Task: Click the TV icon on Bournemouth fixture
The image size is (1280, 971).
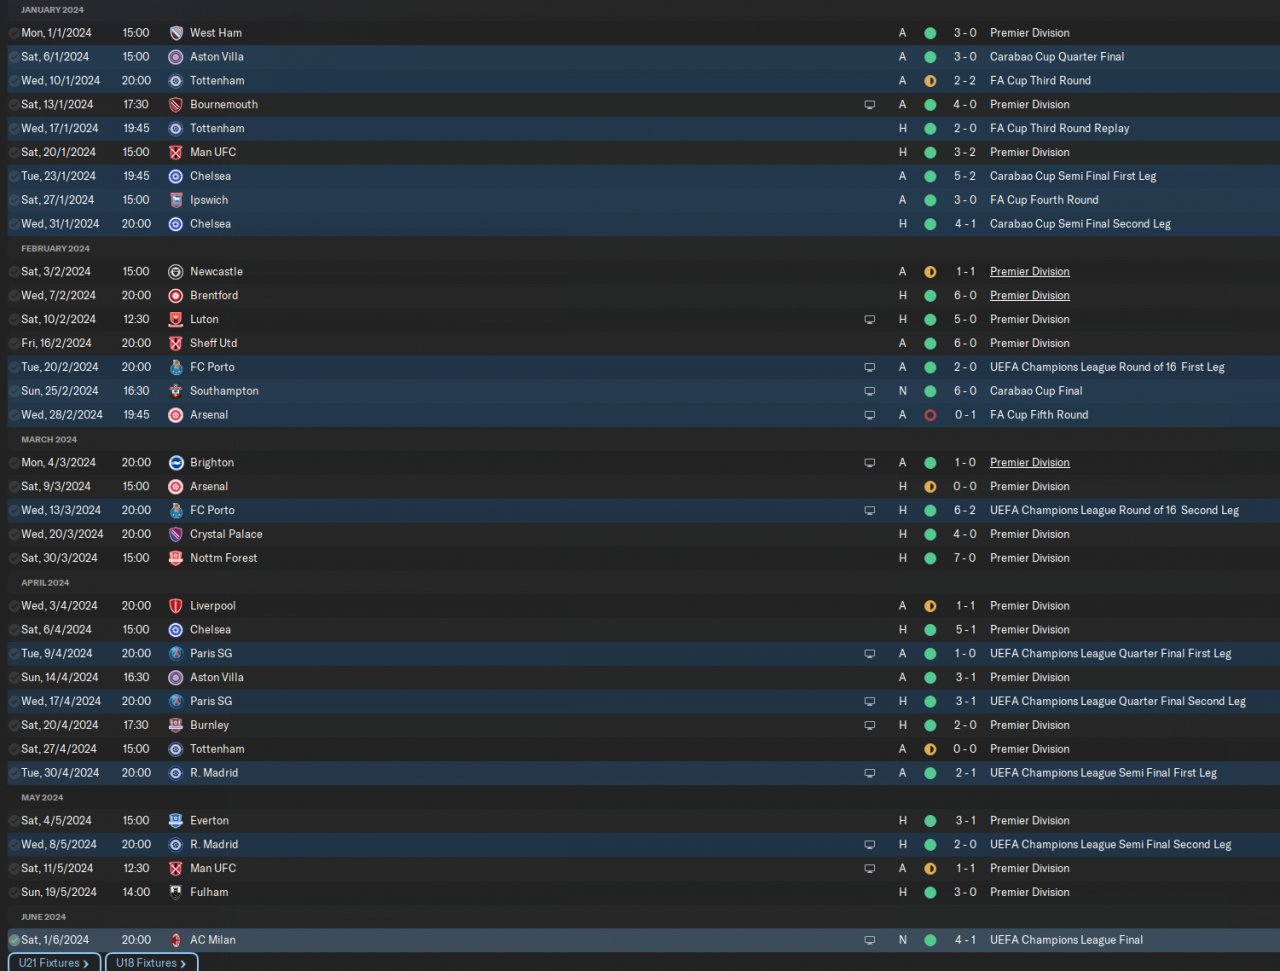Action: (x=870, y=105)
